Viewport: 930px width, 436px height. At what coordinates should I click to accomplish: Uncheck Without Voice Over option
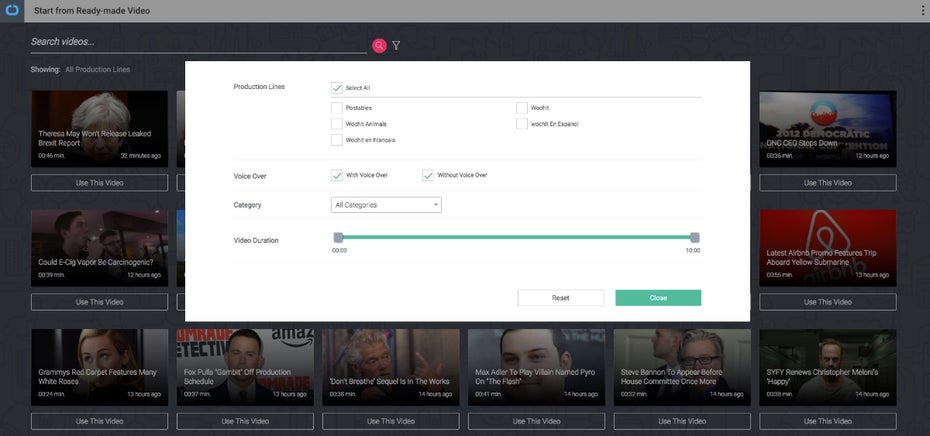click(x=428, y=176)
